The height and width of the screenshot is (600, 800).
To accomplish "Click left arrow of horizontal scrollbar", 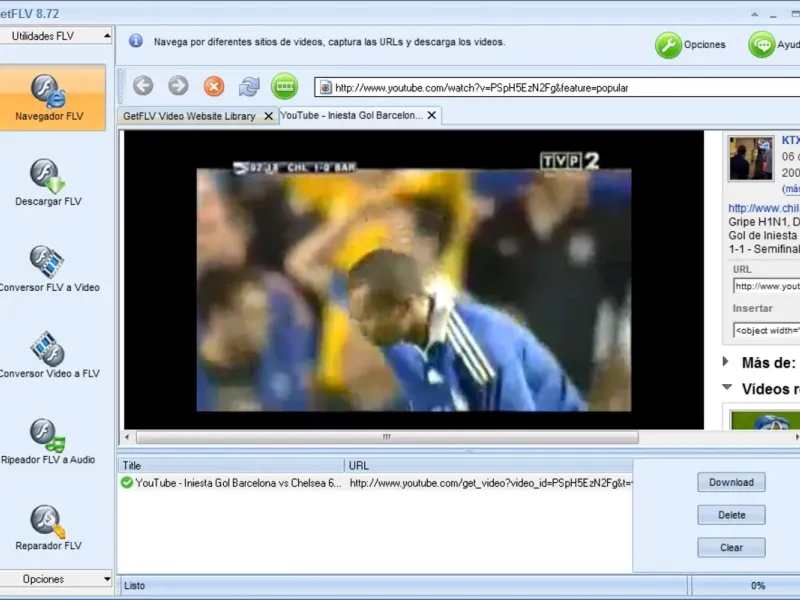I will pyautogui.click(x=127, y=437).
